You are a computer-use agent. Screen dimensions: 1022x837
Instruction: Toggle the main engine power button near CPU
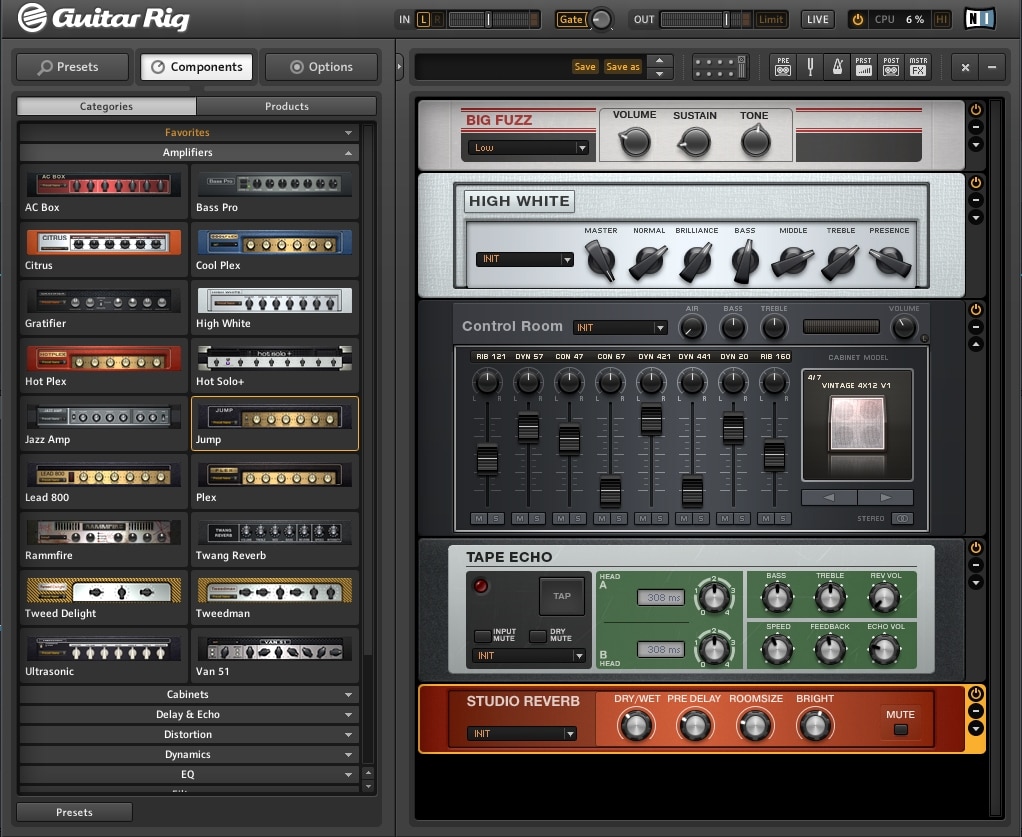(x=858, y=20)
